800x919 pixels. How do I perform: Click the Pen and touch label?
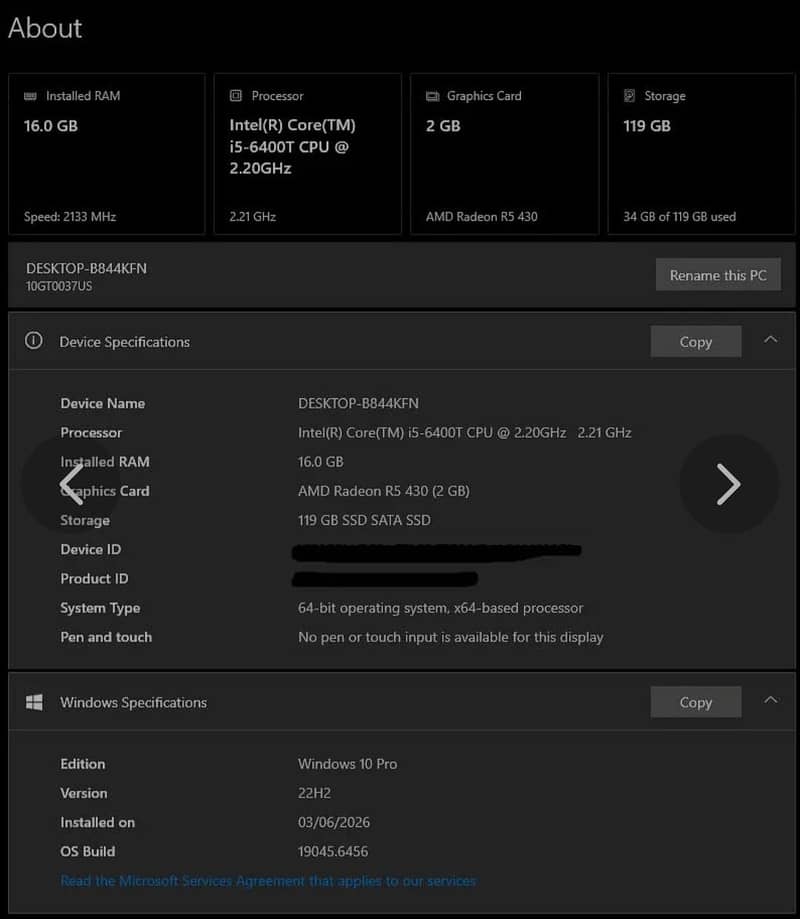[x=105, y=637]
